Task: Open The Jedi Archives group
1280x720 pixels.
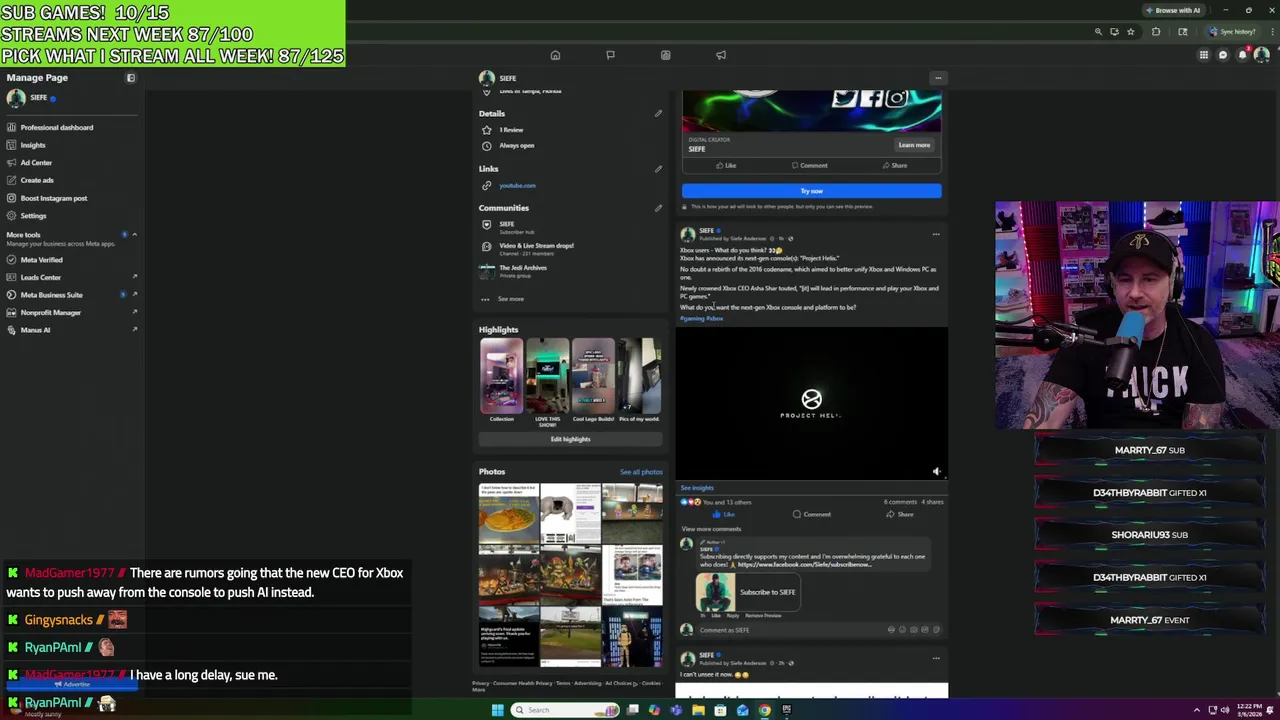Action: 522,270
